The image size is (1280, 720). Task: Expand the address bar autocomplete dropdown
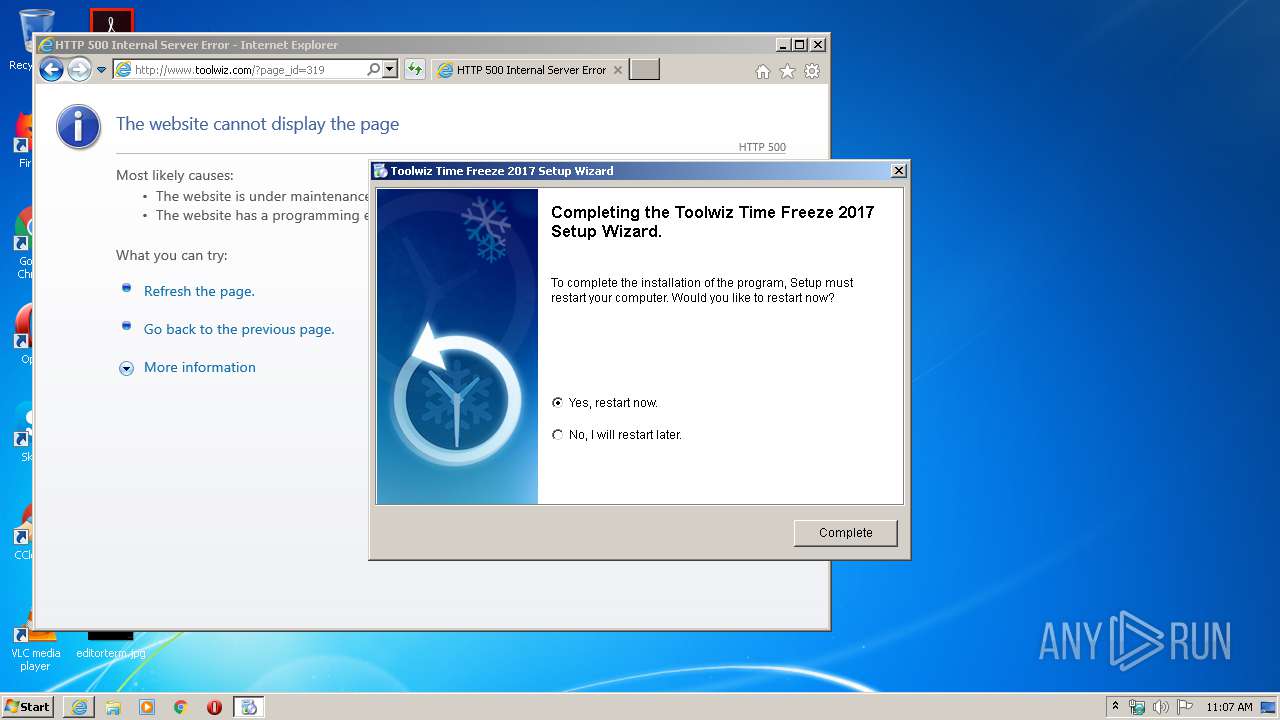point(390,70)
